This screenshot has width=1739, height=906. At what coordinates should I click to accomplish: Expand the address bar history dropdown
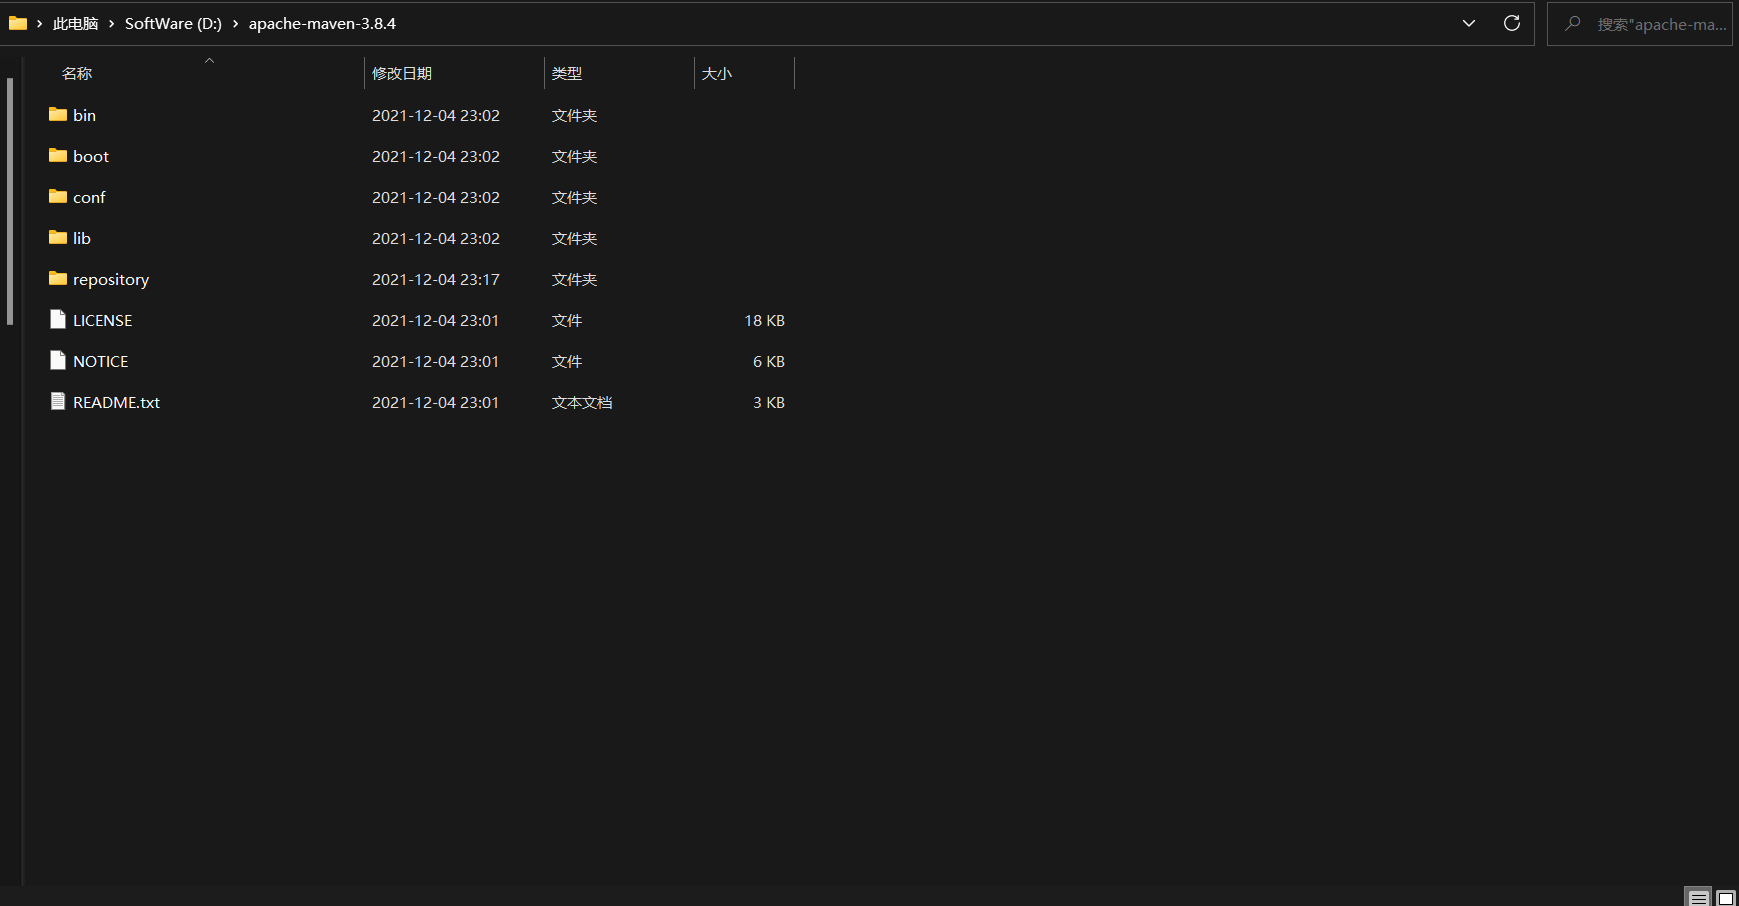(1468, 23)
